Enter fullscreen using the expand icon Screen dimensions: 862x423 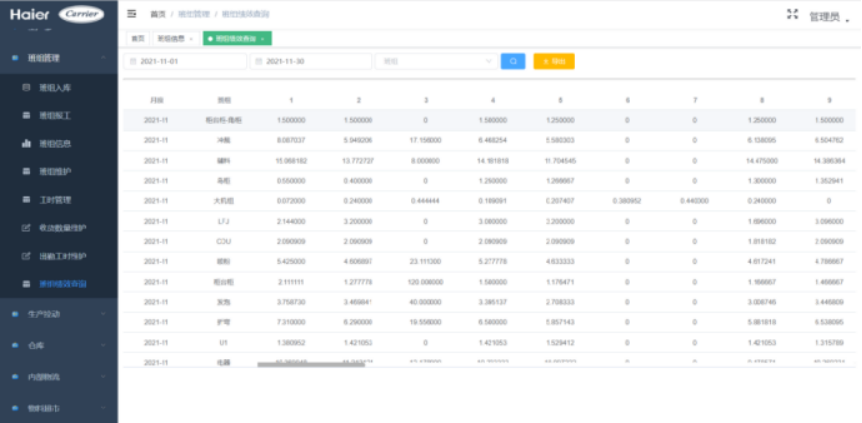[x=793, y=14]
